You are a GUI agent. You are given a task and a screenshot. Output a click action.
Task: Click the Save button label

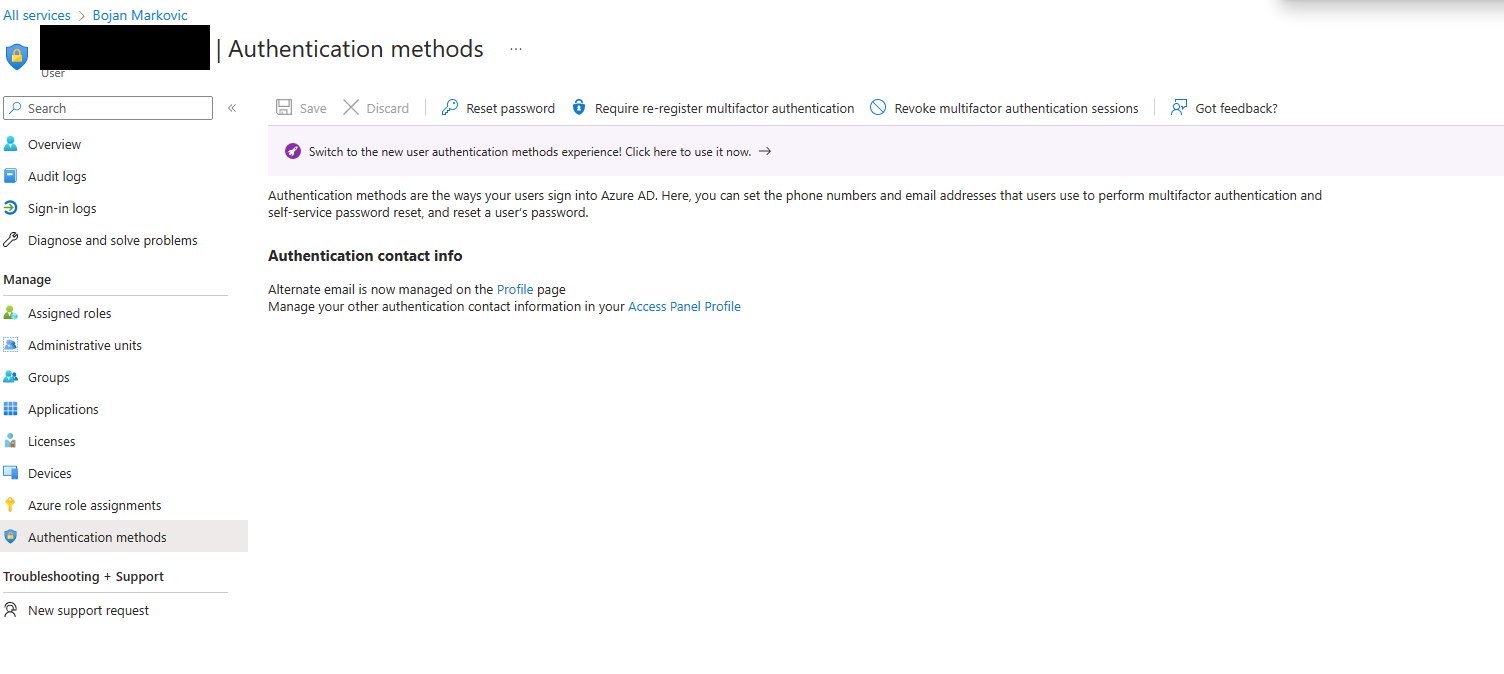click(x=313, y=108)
